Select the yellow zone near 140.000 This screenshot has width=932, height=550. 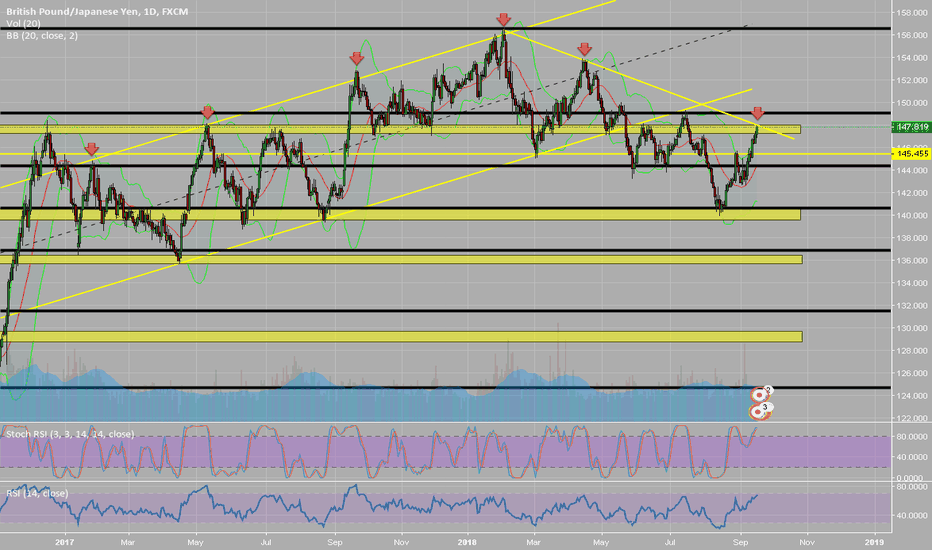coord(400,215)
